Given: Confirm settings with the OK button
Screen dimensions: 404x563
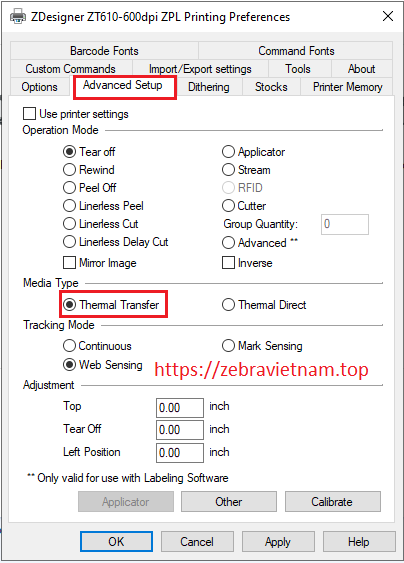Looking at the screenshot, I should tap(116, 541).
